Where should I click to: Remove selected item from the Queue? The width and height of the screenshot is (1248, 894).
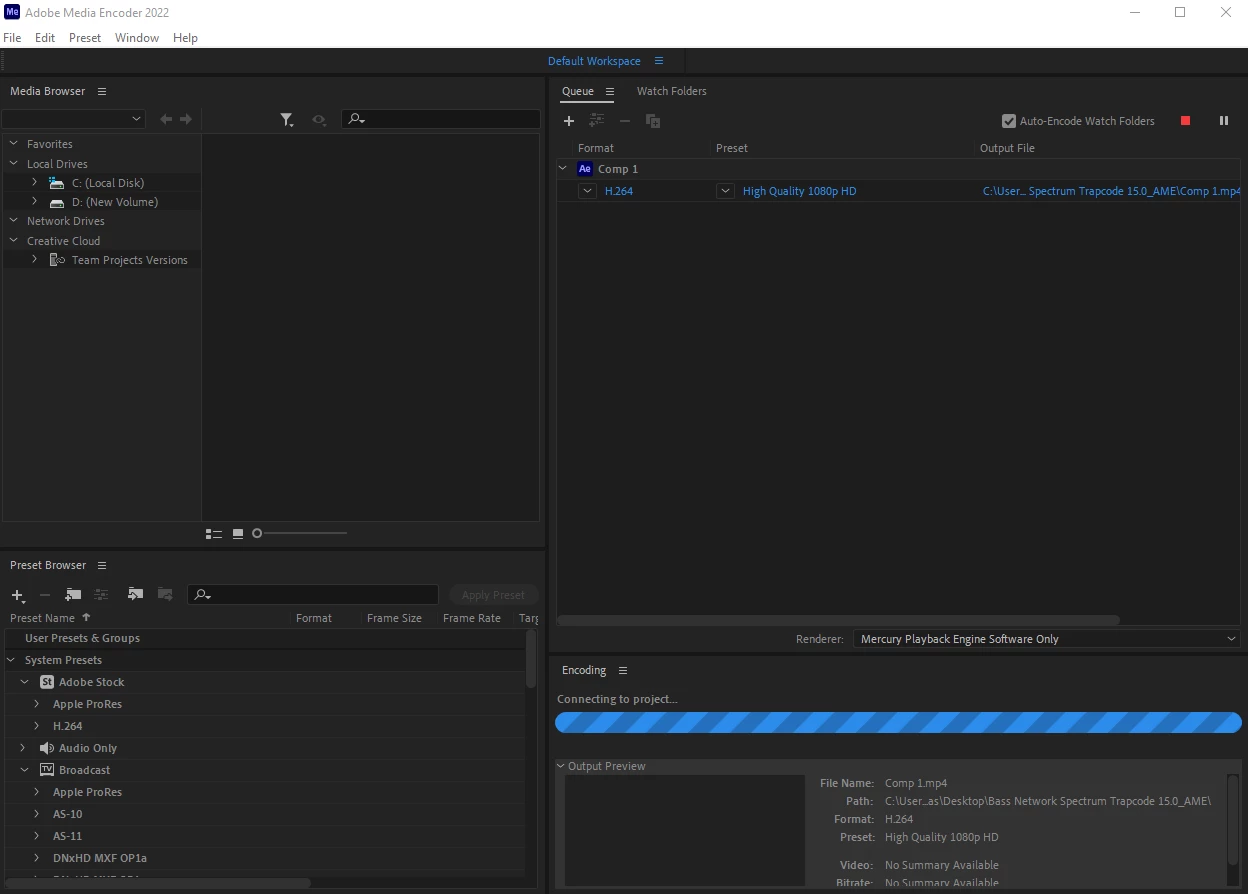625,121
